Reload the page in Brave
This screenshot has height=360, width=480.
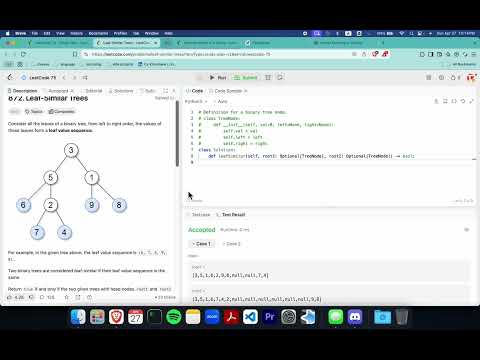point(23,54)
